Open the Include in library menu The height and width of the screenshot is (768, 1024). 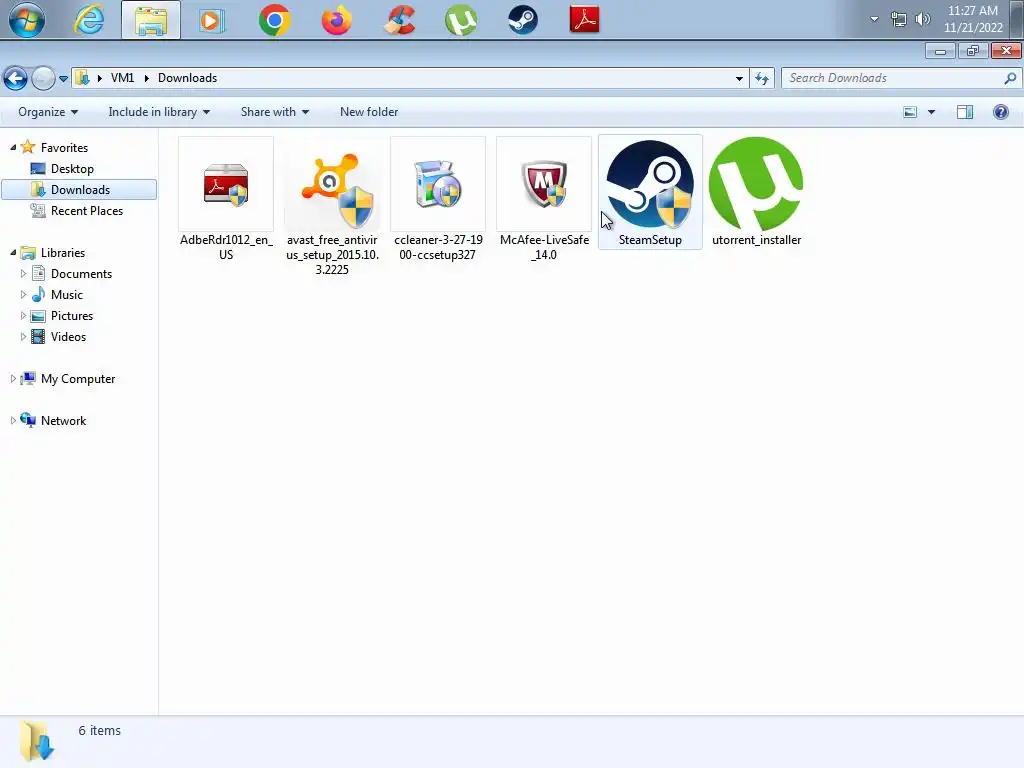point(159,112)
